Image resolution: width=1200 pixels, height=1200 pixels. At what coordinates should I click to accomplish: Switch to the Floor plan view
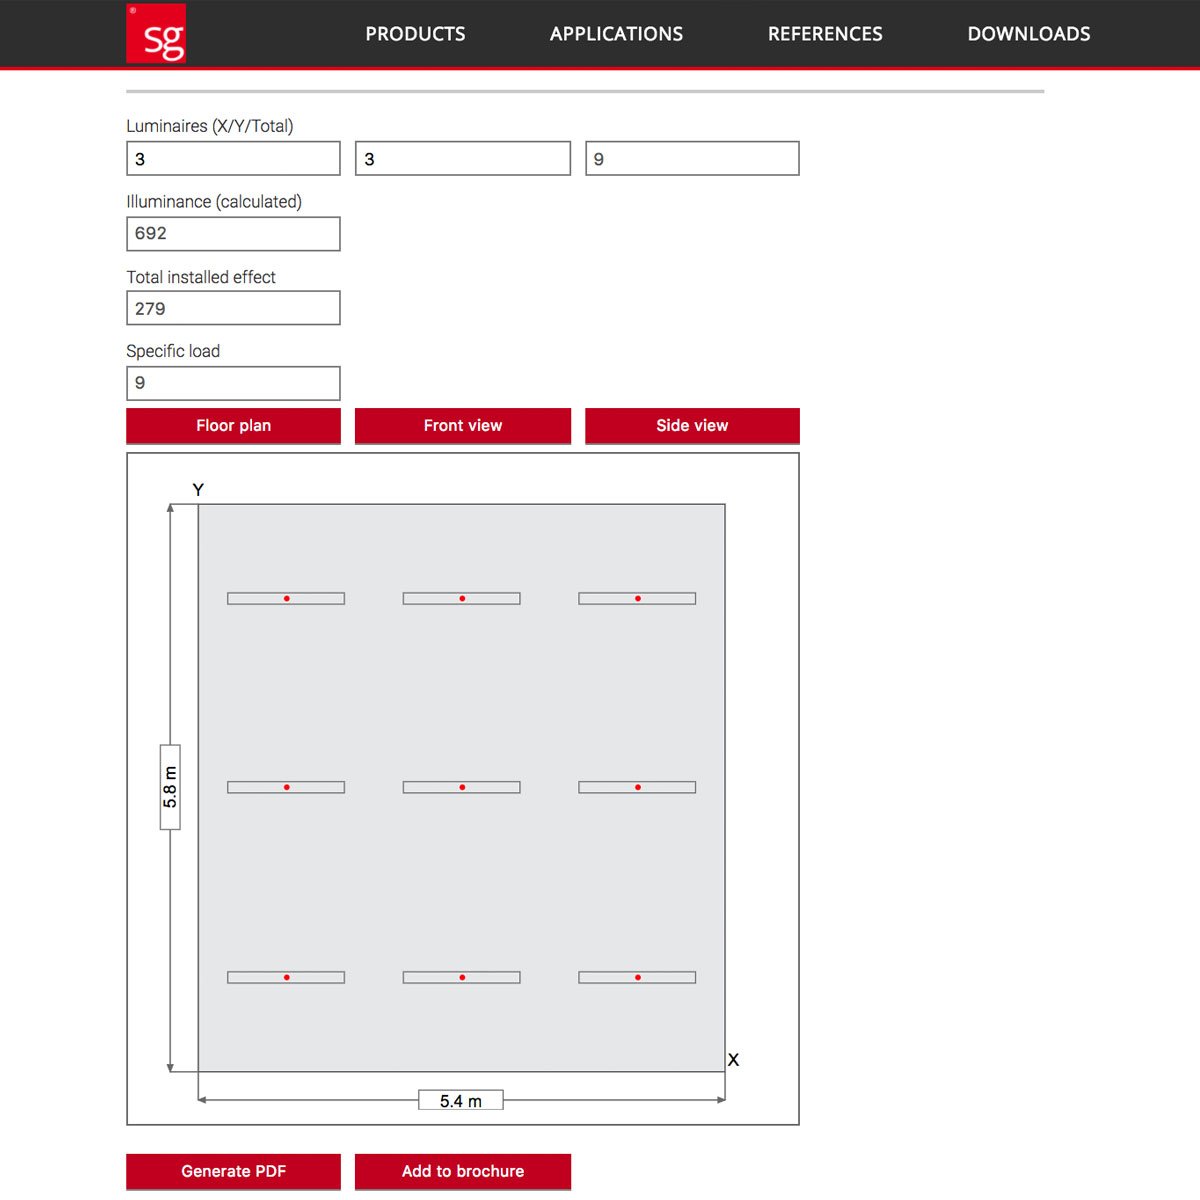click(233, 425)
